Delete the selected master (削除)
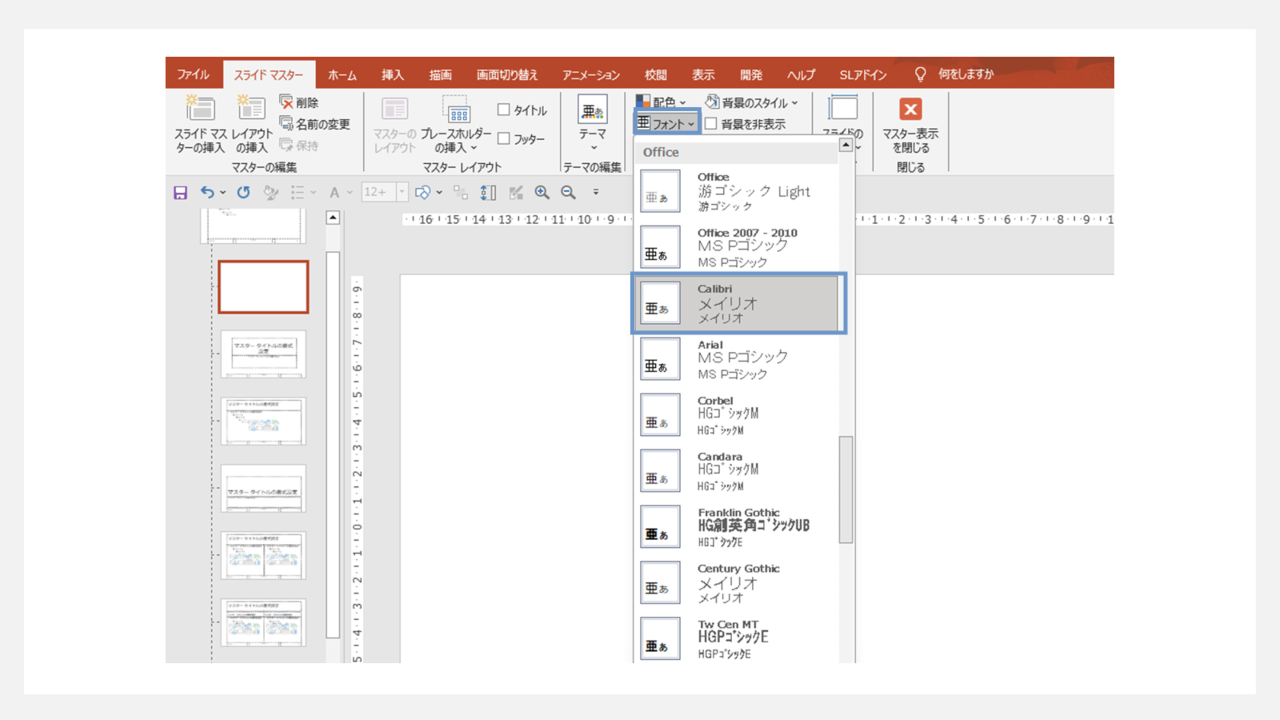The height and width of the screenshot is (720, 1280). [x=299, y=103]
